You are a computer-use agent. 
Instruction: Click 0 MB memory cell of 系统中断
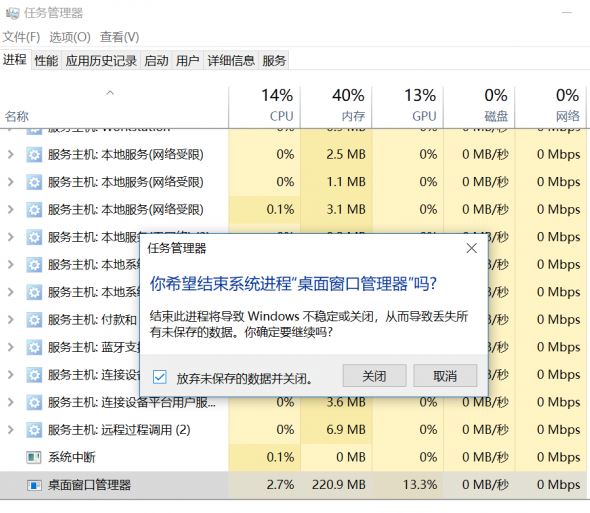pos(336,458)
